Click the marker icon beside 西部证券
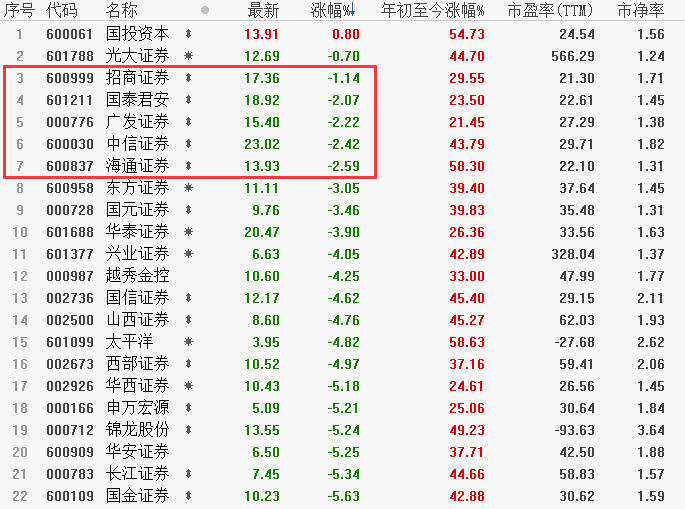 pos(188,364)
